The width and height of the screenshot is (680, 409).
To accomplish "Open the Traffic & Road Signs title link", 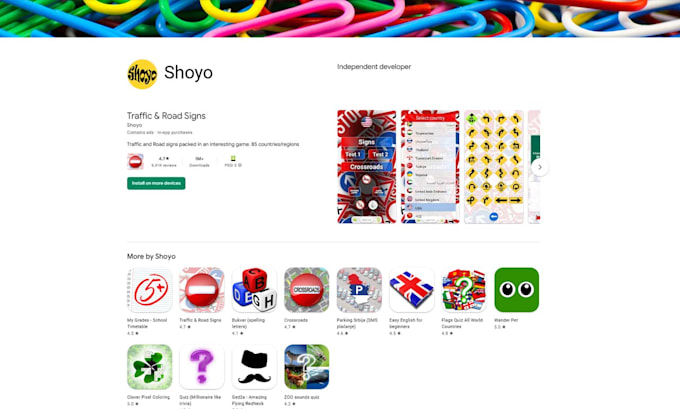I will point(166,116).
